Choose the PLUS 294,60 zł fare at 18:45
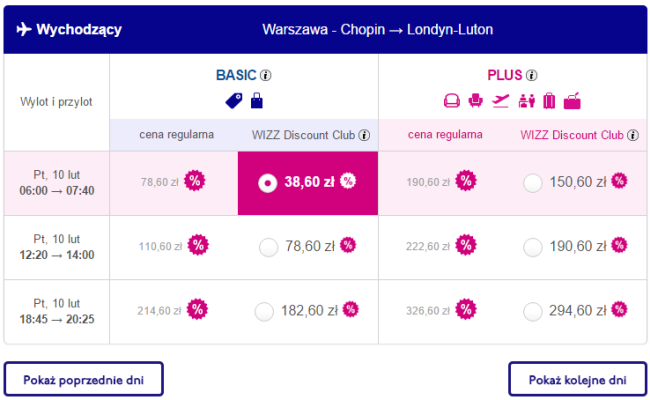Image resolution: width=650 pixels, height=400 pixels. click(533, 311)
